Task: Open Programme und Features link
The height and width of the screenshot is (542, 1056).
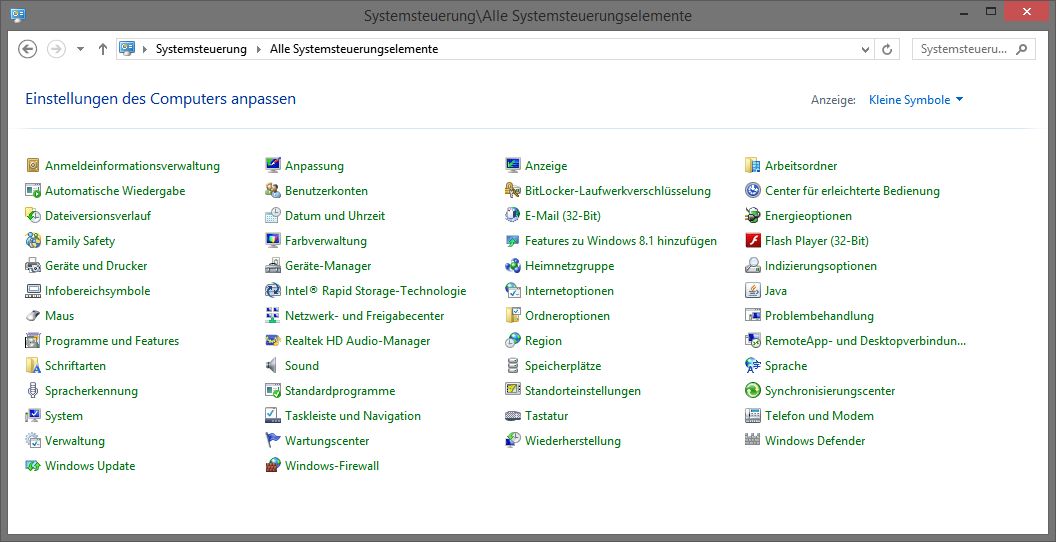Action: [x=112, y=341]
